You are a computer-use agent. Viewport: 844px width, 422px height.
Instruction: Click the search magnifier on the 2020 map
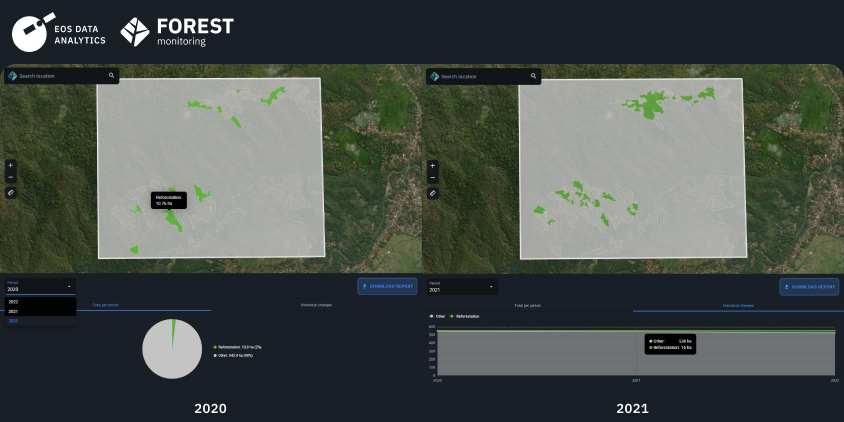point(111,76)
